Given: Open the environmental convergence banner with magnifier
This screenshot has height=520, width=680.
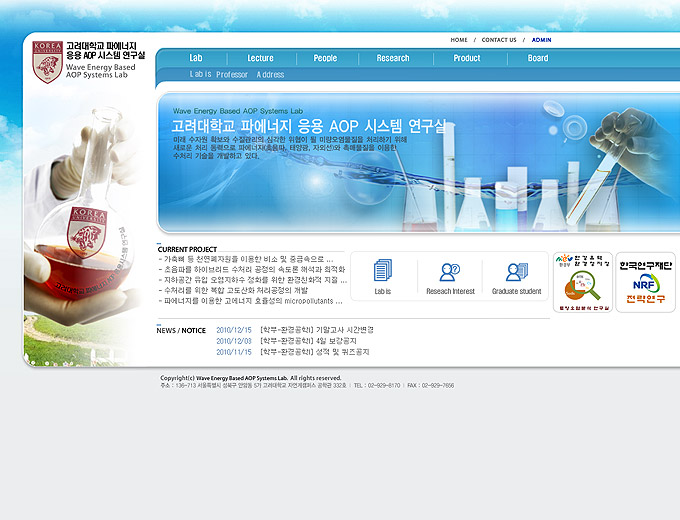Looking at the screenshot, I should coord(582,282).
